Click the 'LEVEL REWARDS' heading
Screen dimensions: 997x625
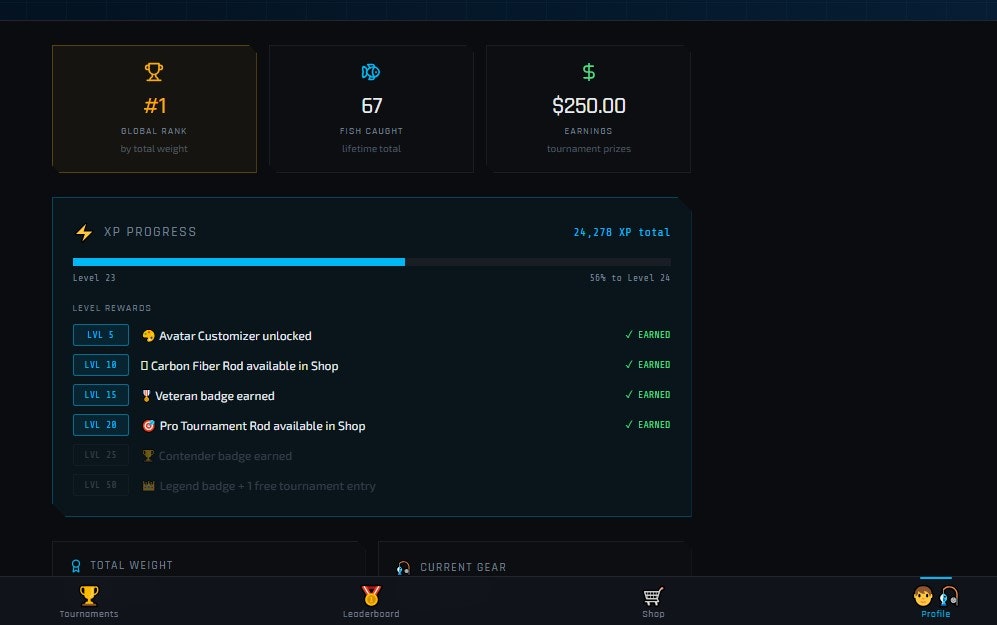click(x=112, y=308)
